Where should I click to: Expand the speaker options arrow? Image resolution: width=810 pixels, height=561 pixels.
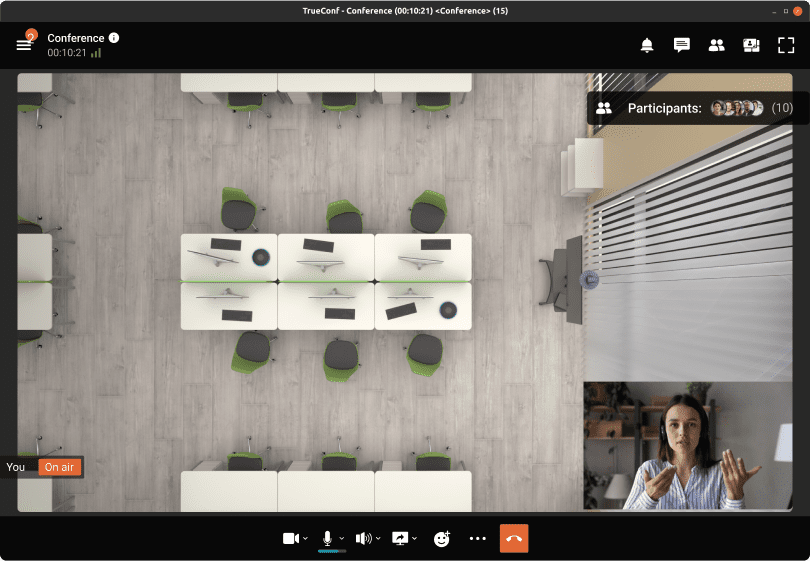(378, 539)
